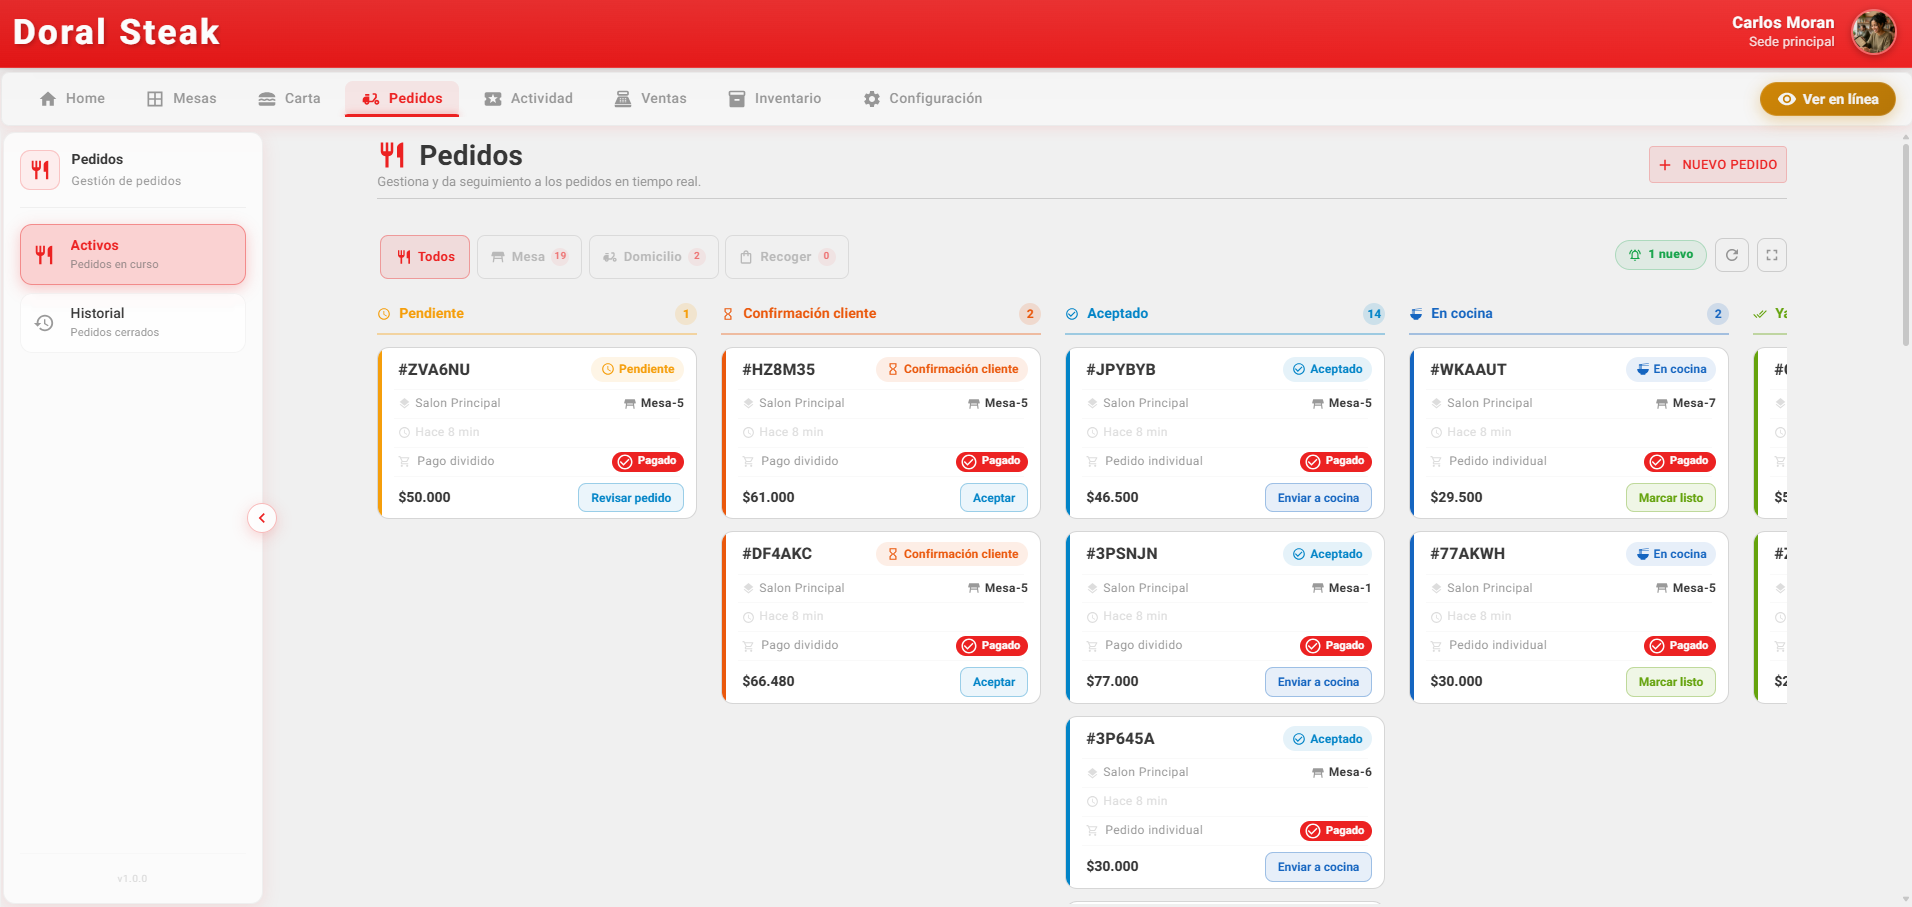Click the Doral Steak logo title
Viewport: 1912px width, 907px height.
point(116,32)
